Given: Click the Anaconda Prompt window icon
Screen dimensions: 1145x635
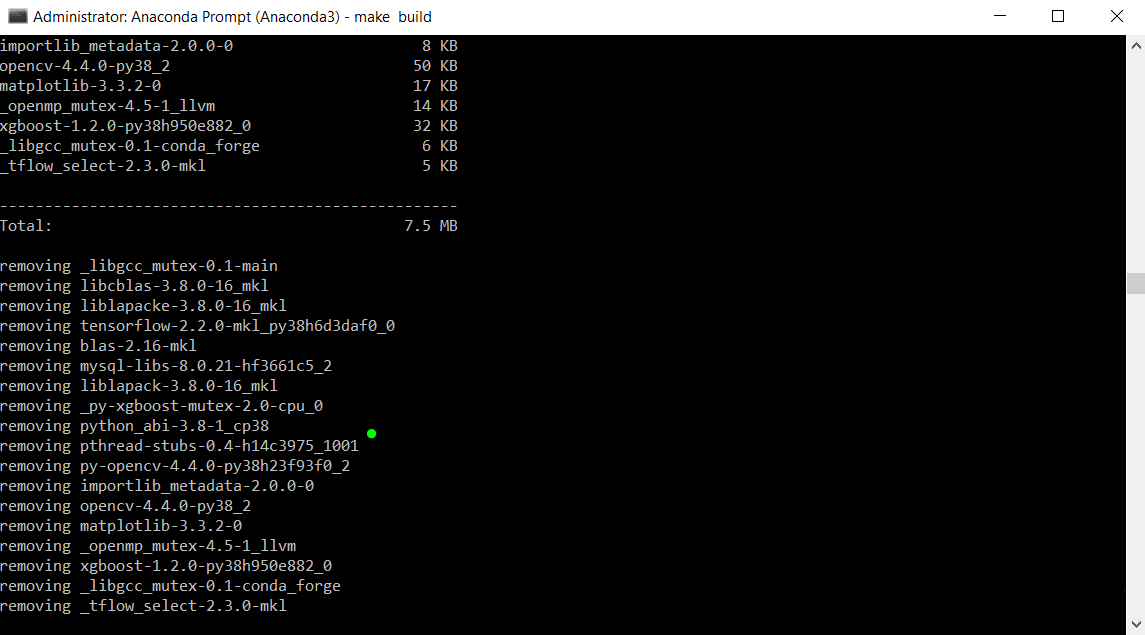Looking at the screenshot, I should (x=18, y=16).
